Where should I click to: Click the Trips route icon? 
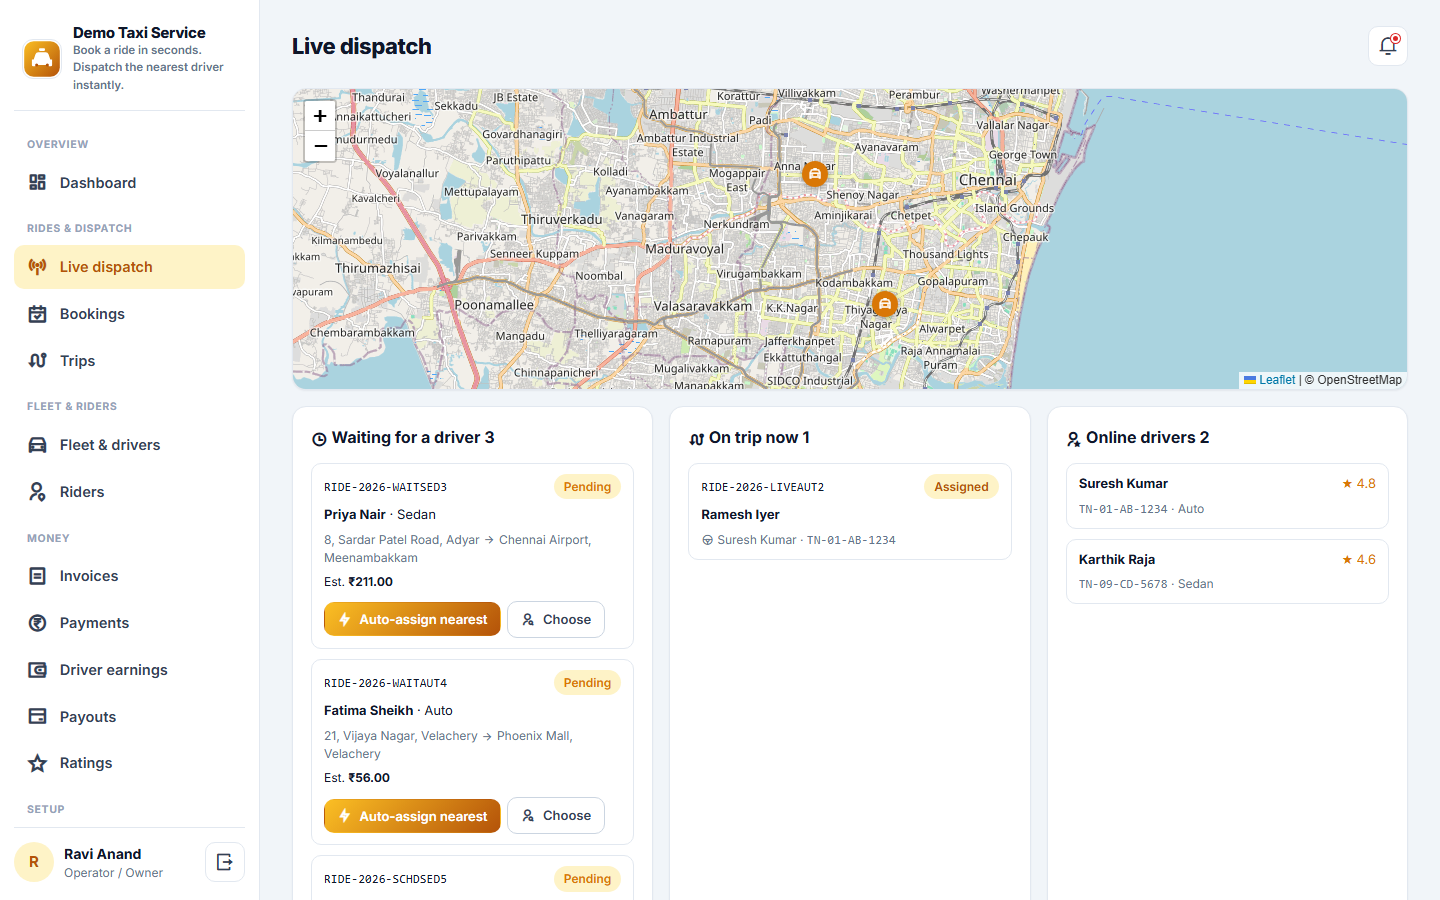38,361
